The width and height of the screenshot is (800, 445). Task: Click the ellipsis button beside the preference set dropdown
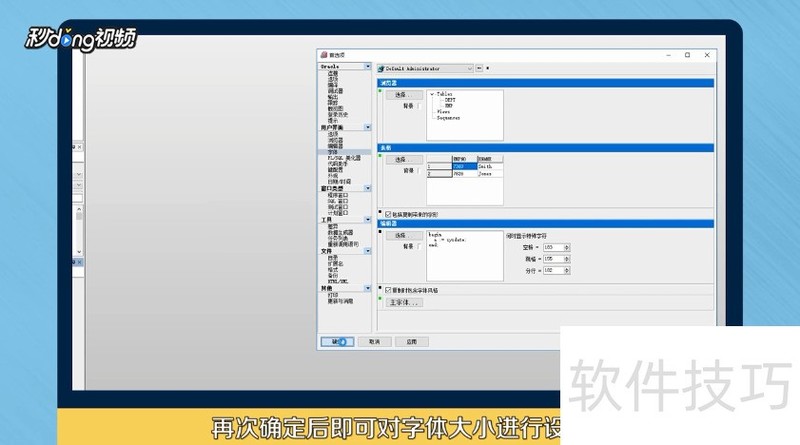click(x=479, y=68)
